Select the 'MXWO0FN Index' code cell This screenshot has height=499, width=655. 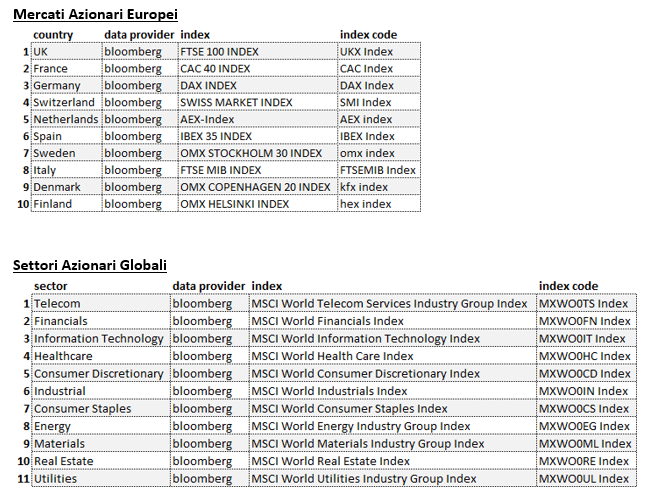click(x=586, y=321)
